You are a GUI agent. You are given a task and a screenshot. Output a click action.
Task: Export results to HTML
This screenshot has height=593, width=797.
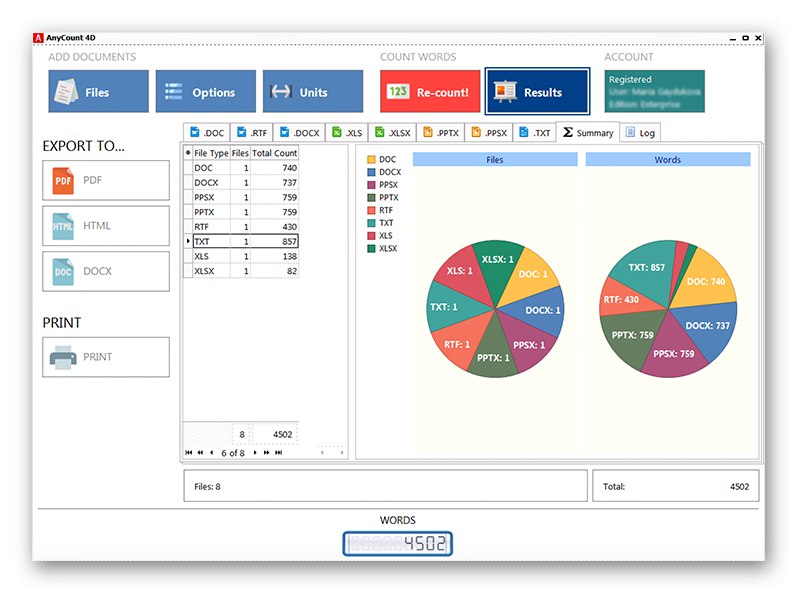click(106, 226)
